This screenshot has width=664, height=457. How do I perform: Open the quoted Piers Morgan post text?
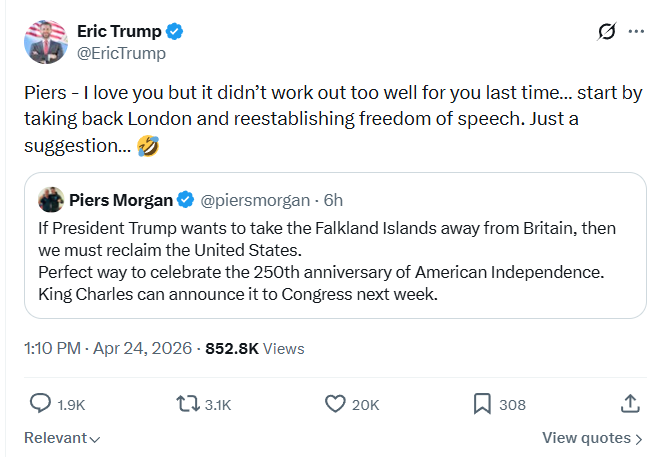pos(327,261)
